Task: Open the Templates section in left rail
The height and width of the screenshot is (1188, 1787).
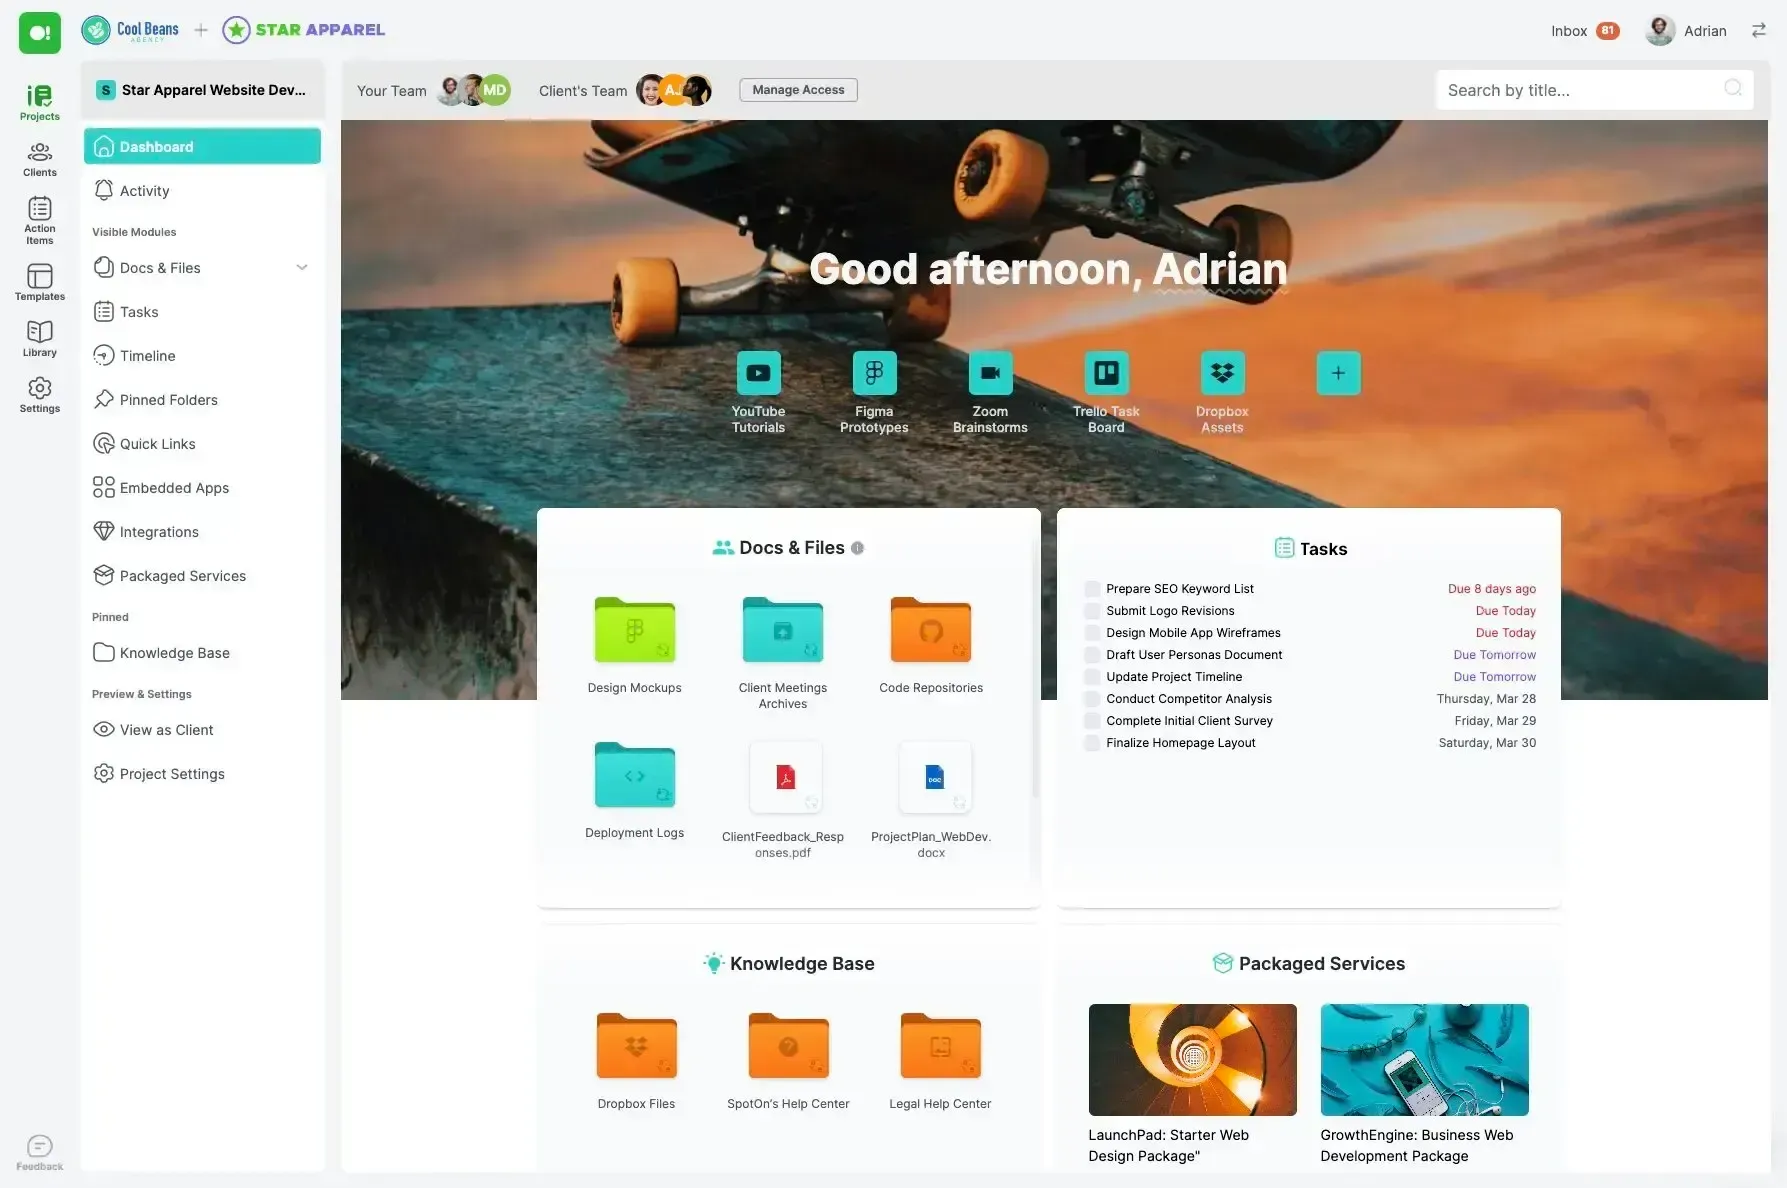Action: (x=40, y=282)
